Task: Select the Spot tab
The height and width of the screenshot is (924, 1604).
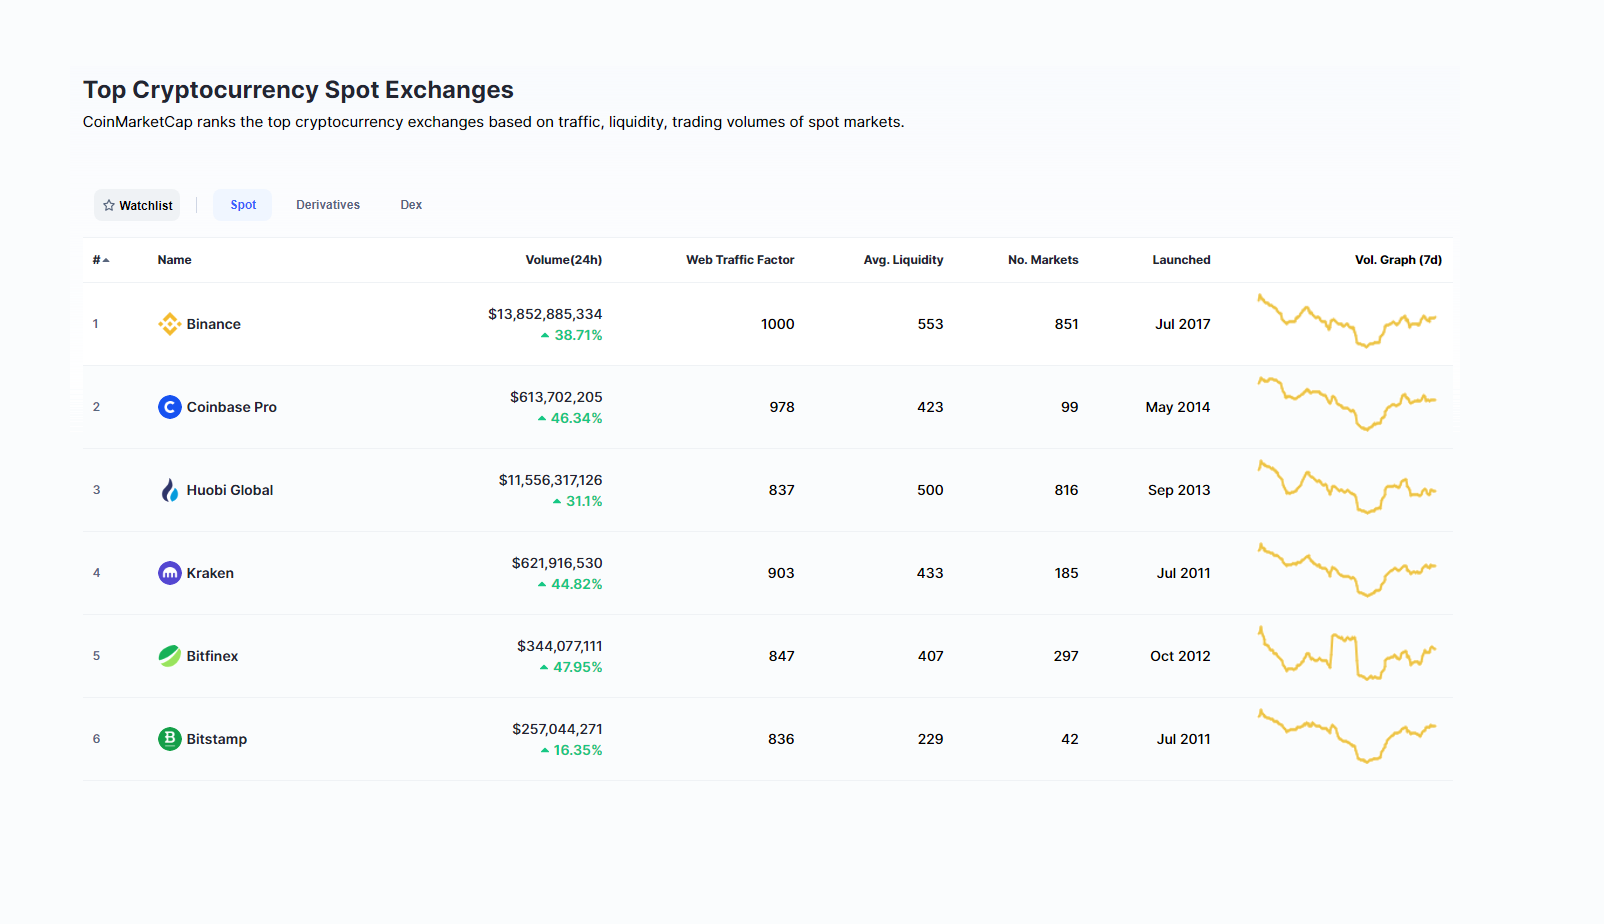Action: click(243, 205)
